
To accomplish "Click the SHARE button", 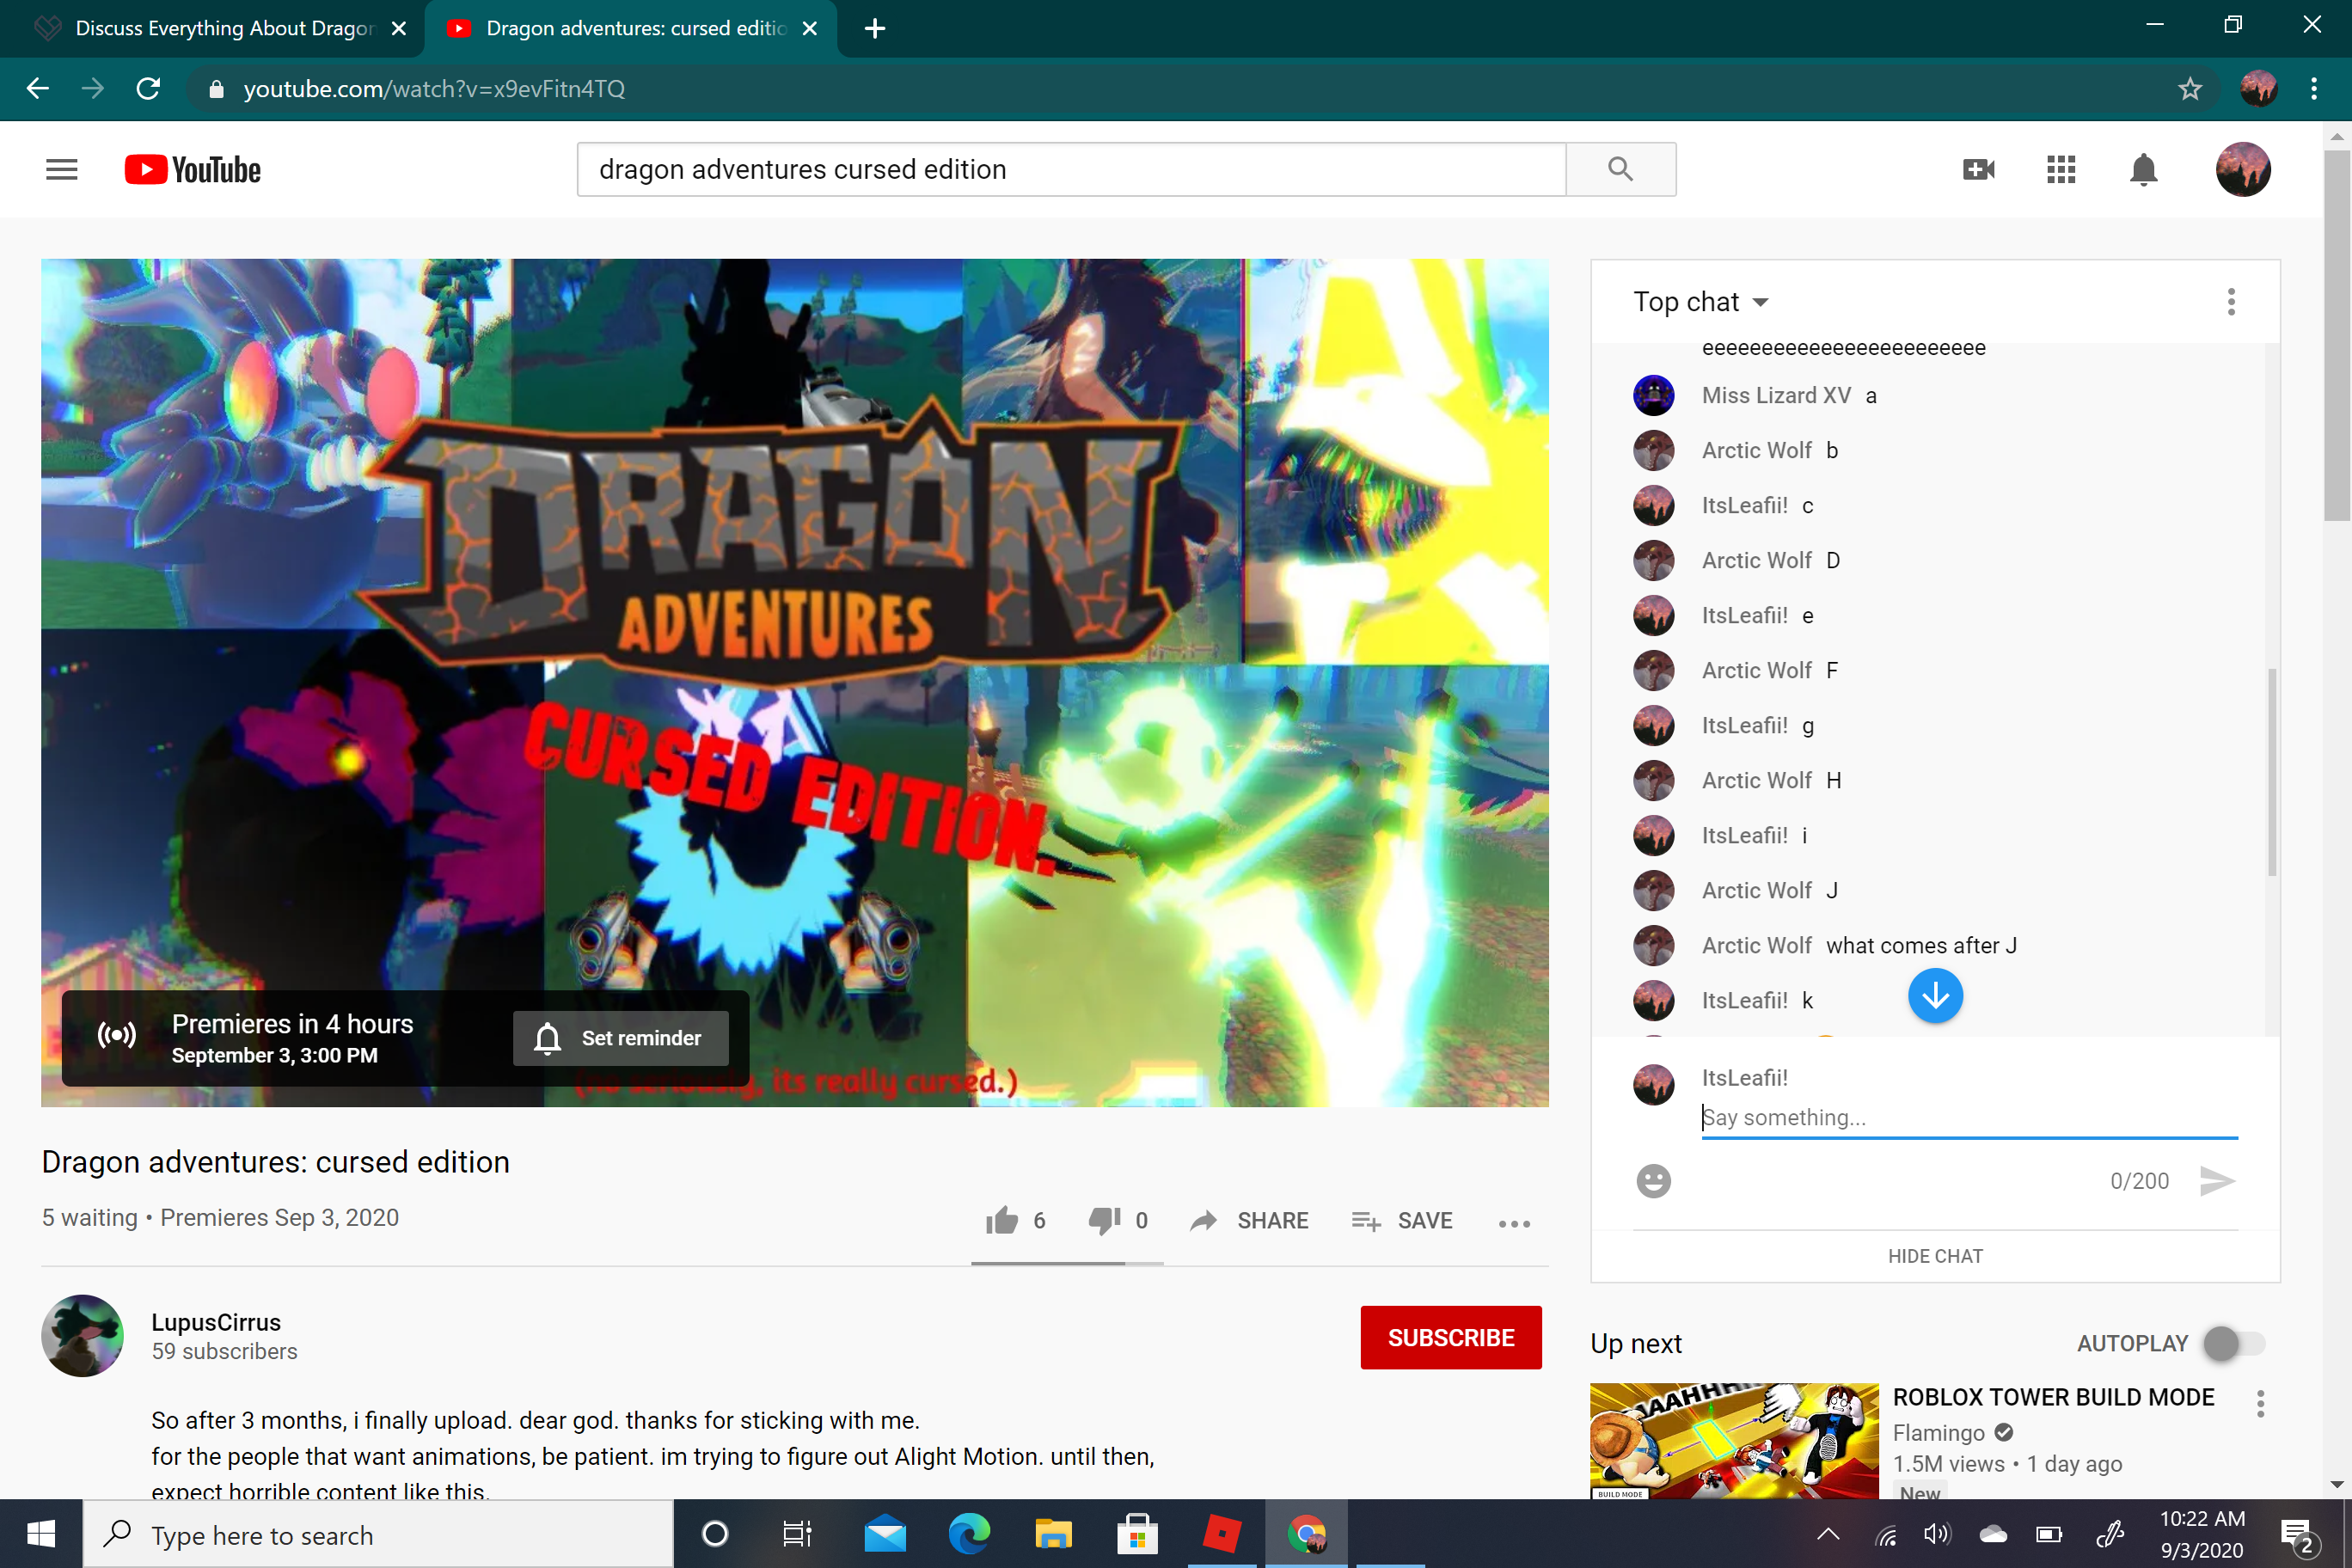I will tap(1249, 1220).
